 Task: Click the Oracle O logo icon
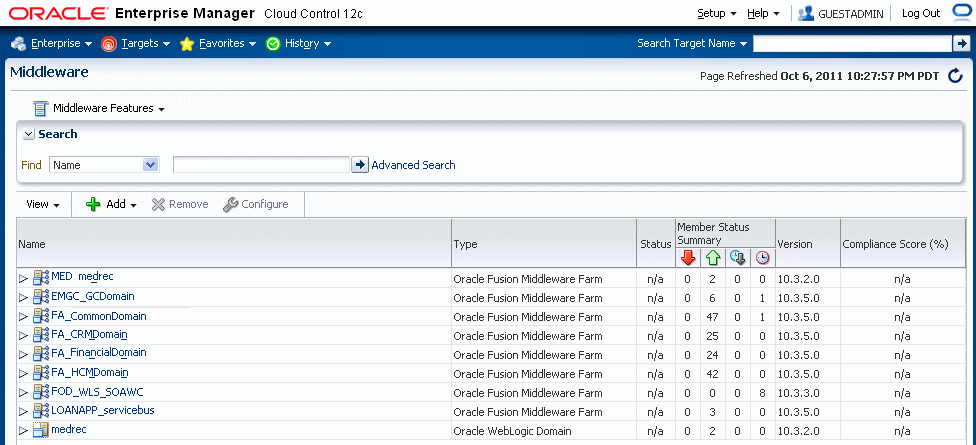point(963,12)
